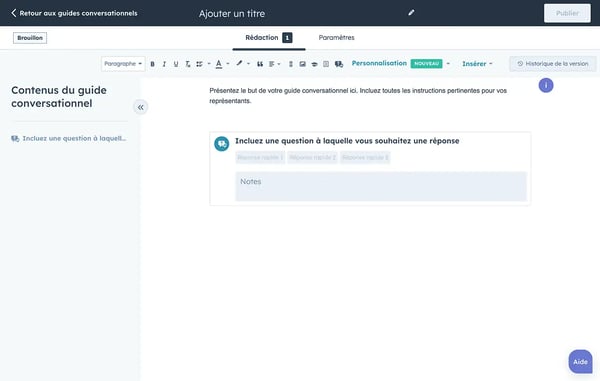Click the highlight color pen icon

239,64
